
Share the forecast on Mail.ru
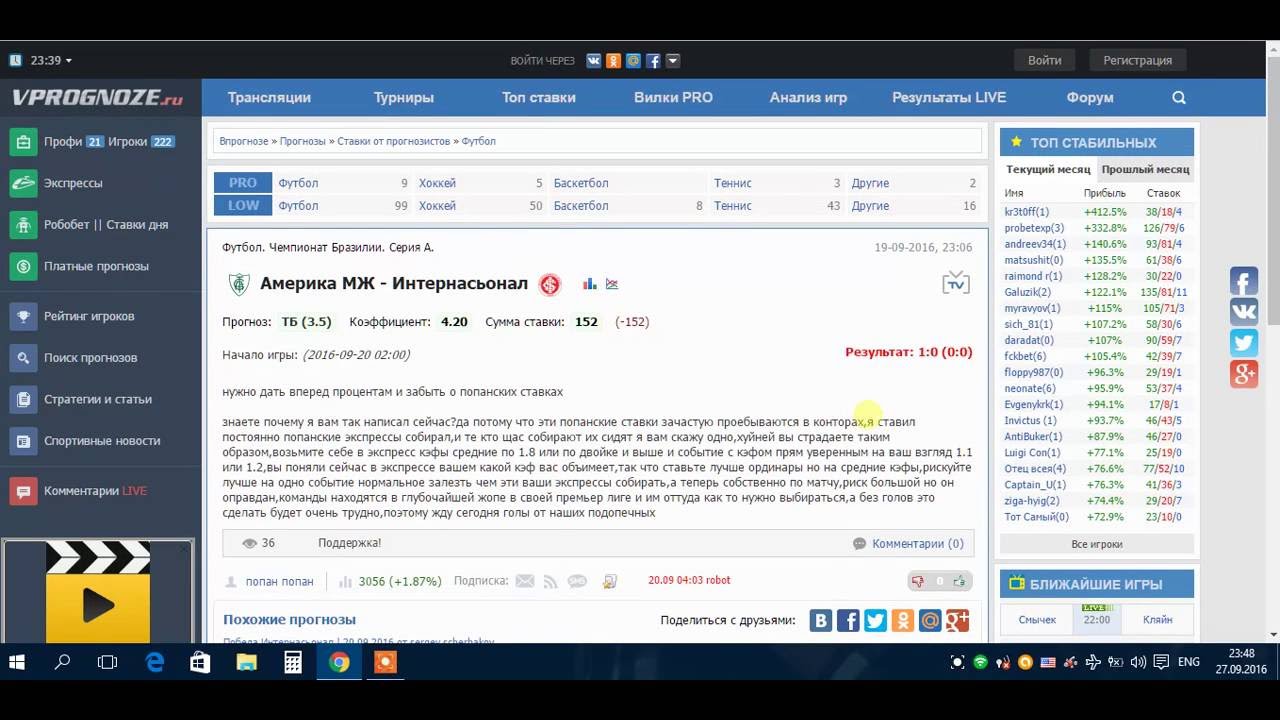930,621
